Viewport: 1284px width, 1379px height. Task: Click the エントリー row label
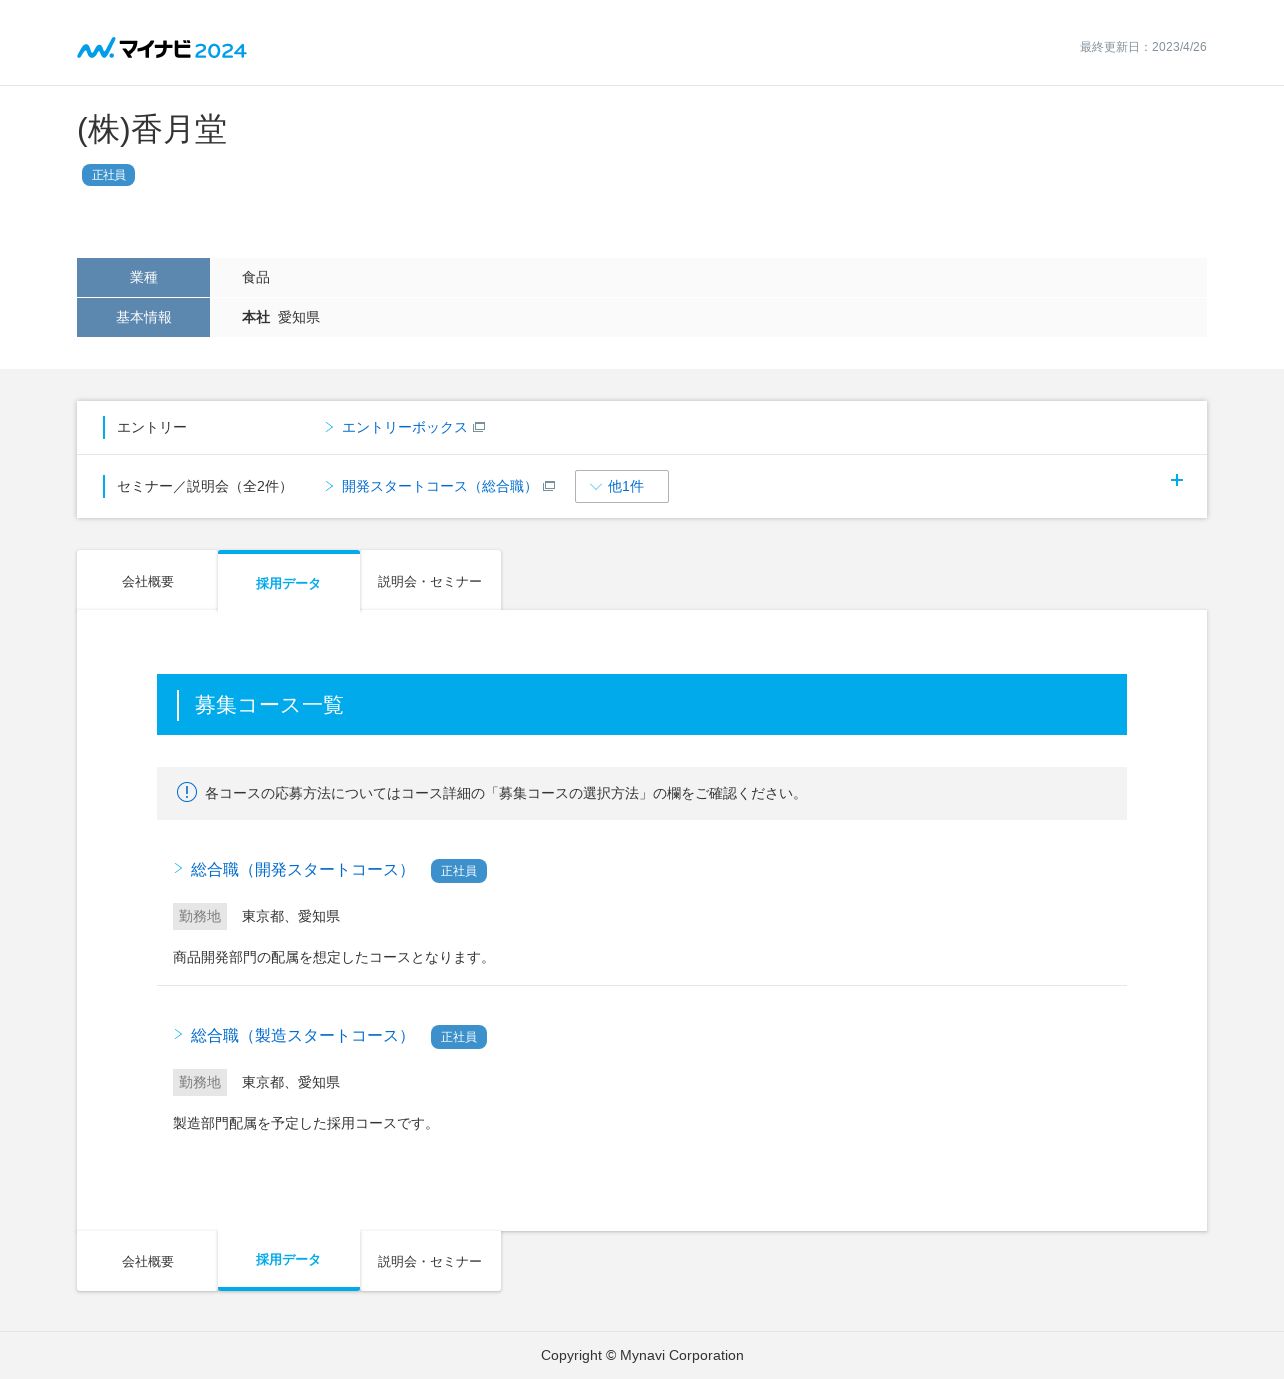[x=152, y=427]
